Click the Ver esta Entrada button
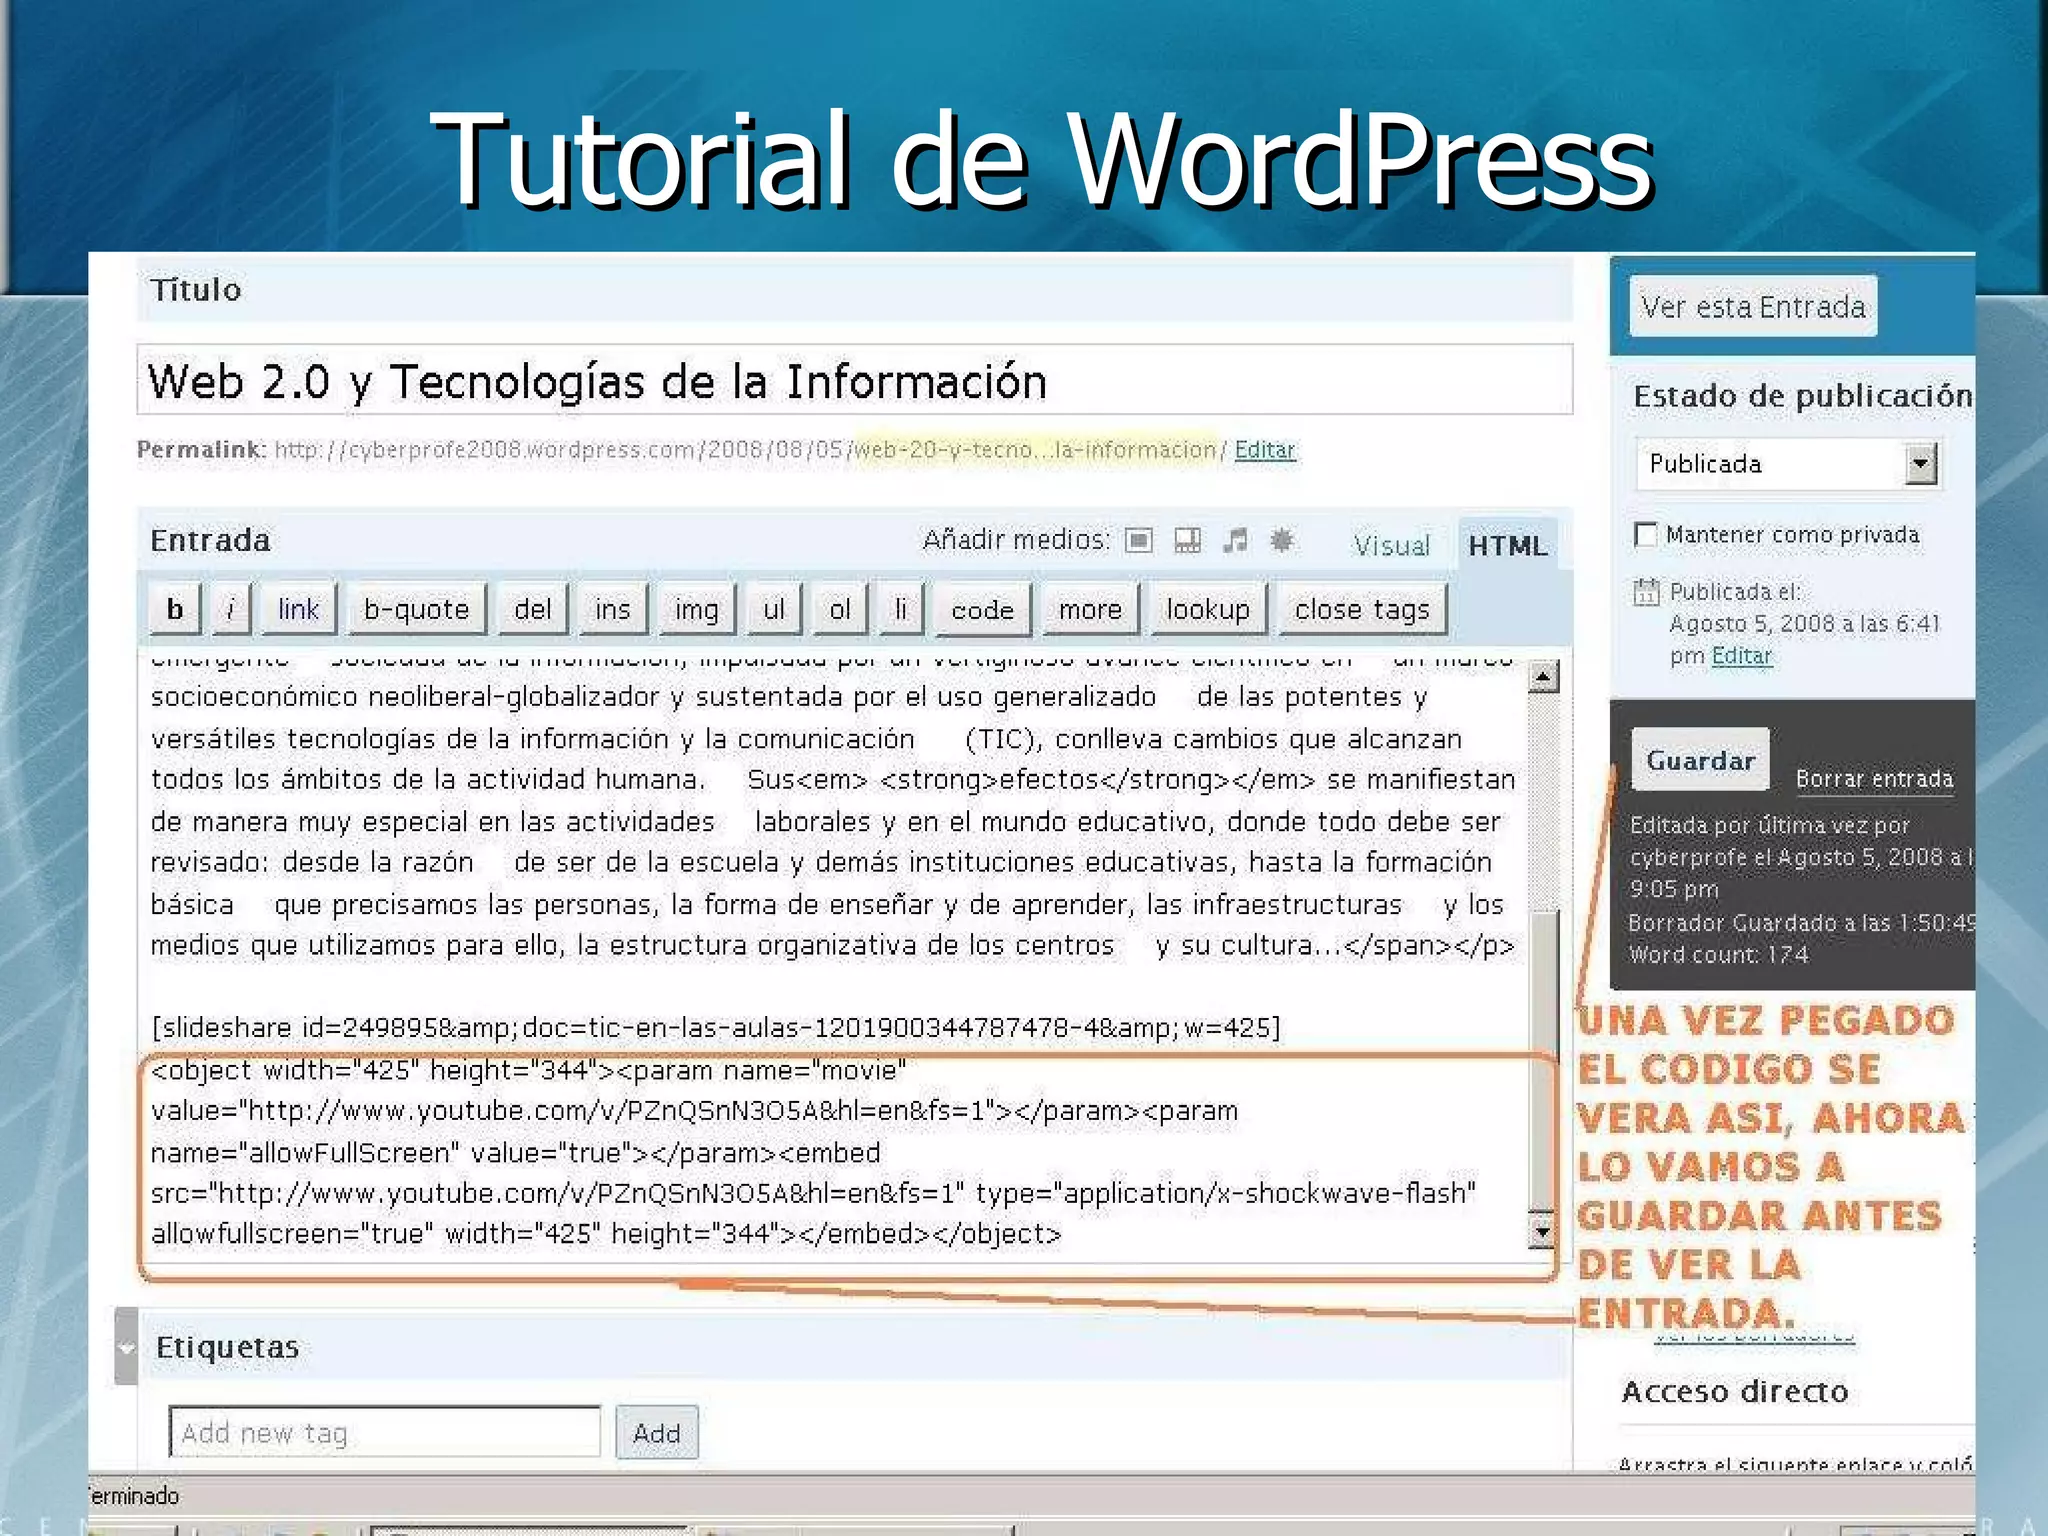 tap(1753, 306)
